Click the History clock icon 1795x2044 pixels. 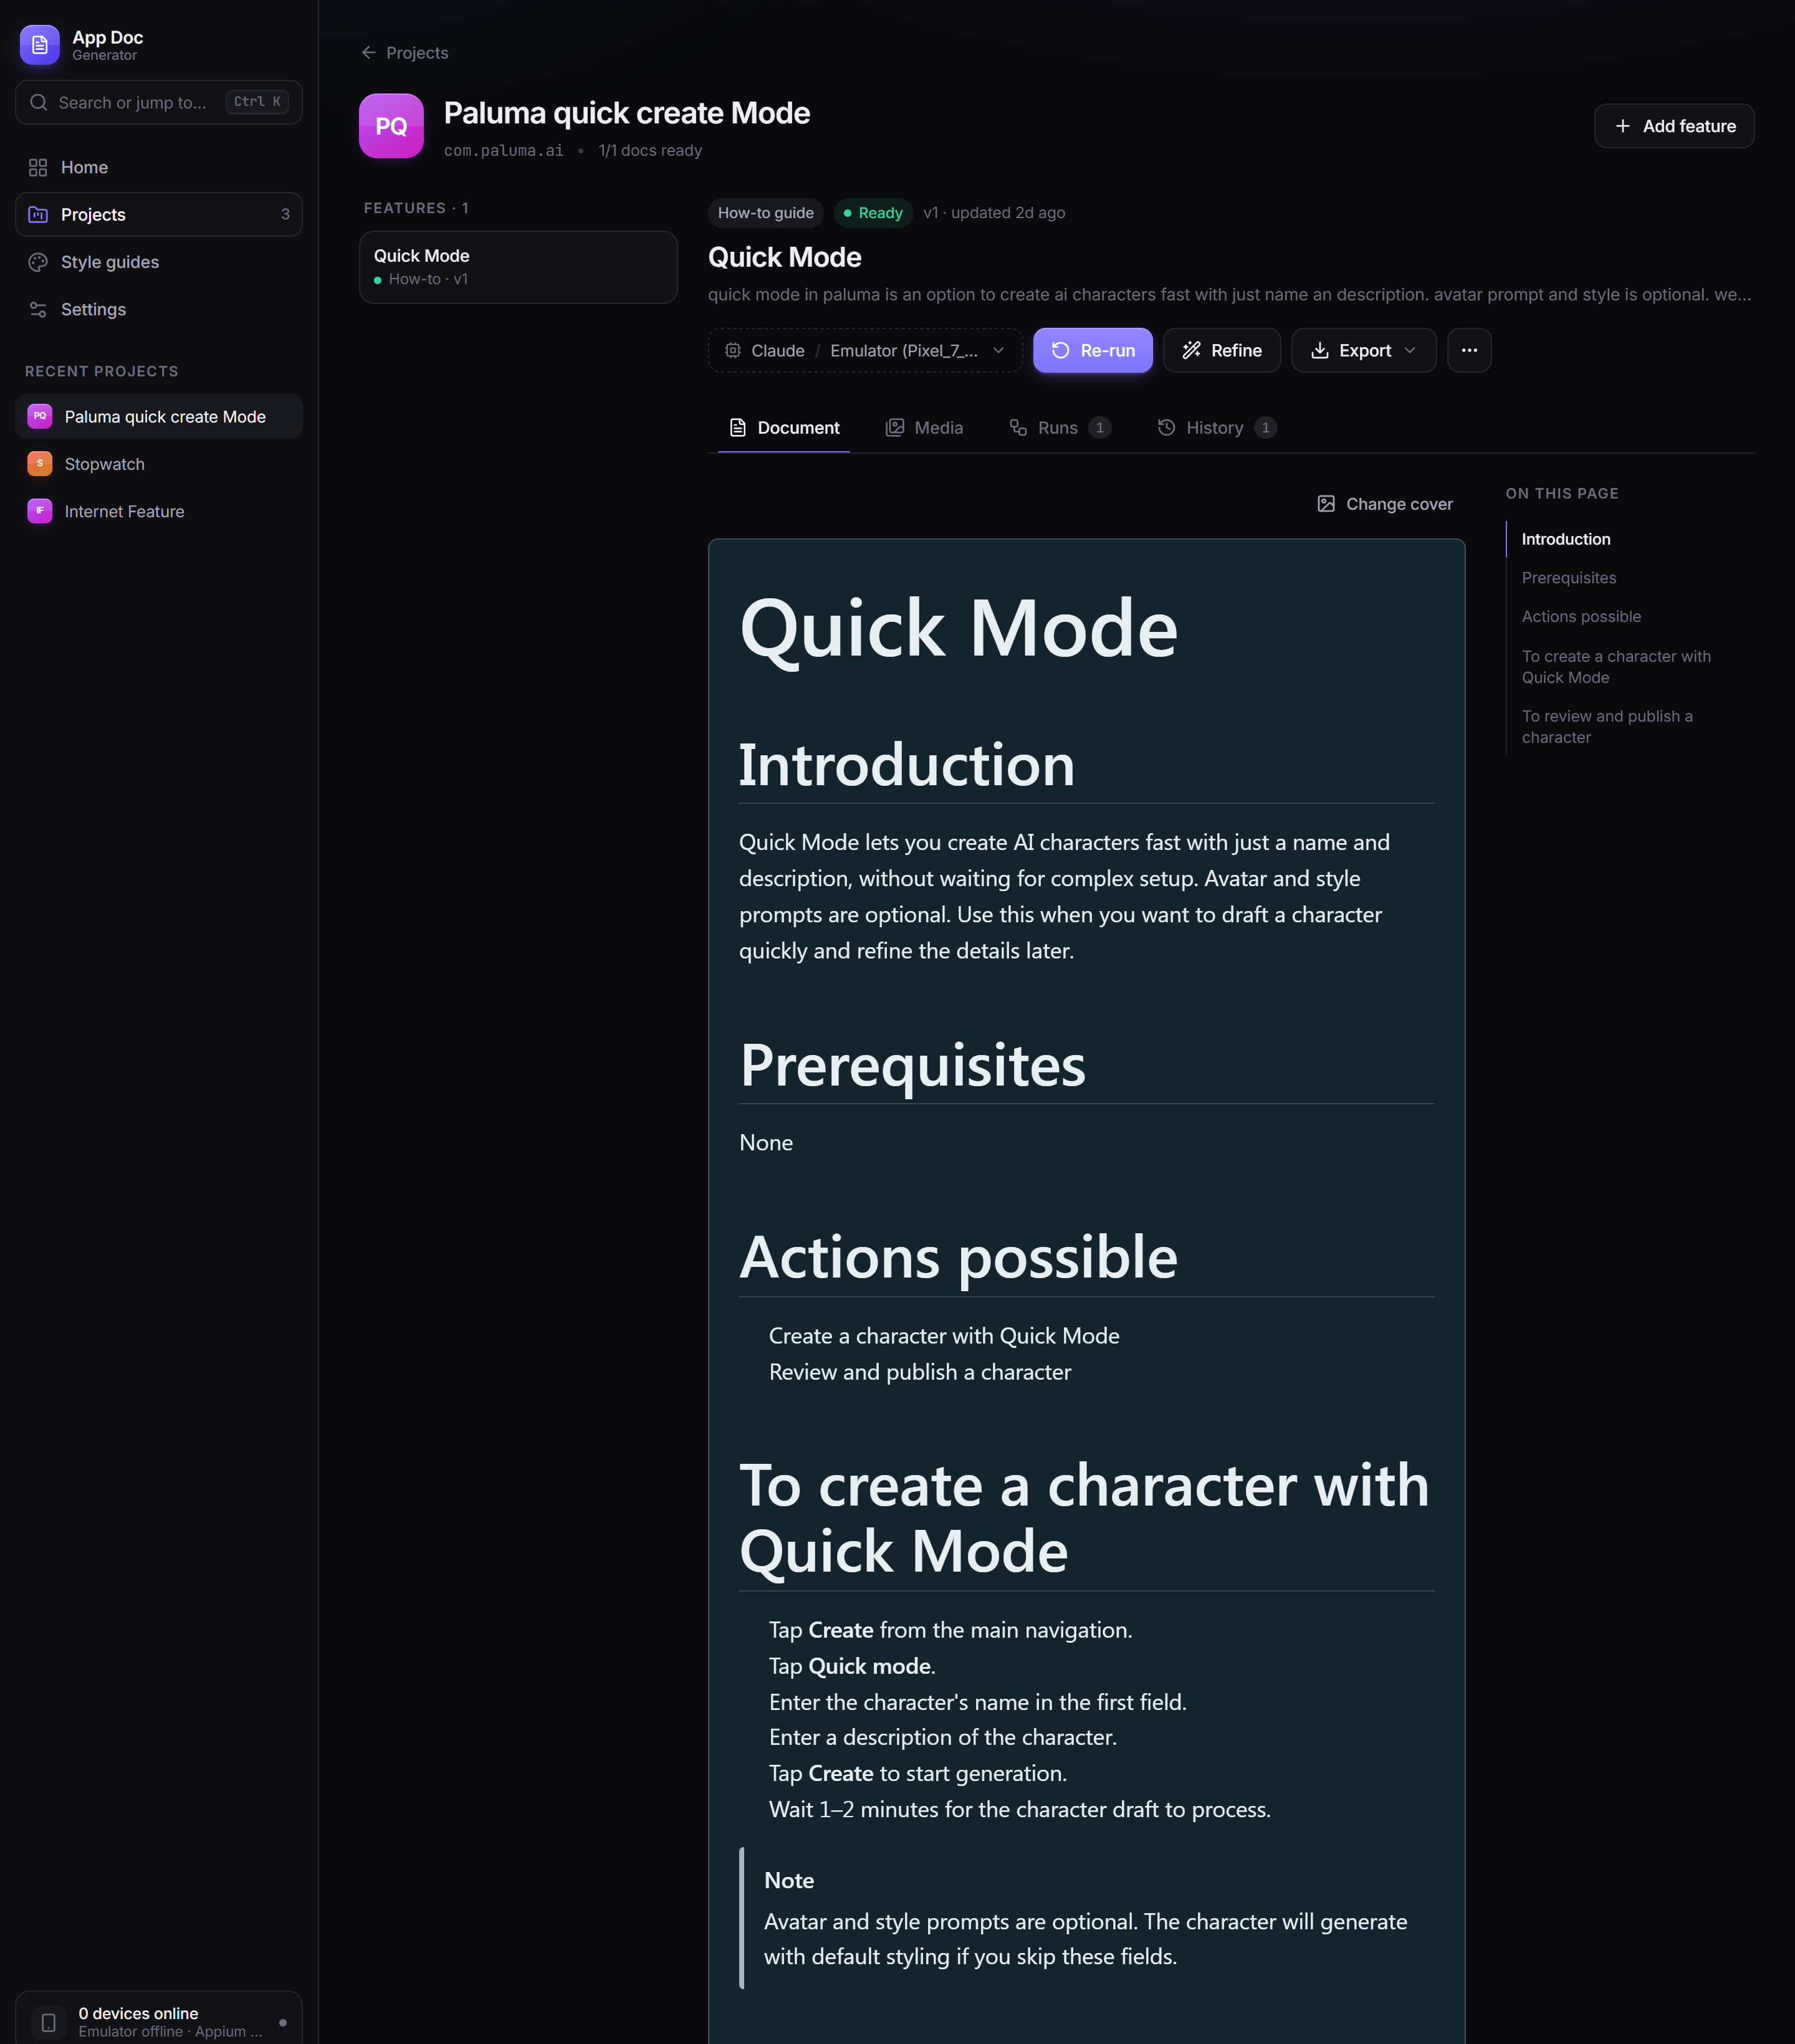click(x=1166, y=428)
